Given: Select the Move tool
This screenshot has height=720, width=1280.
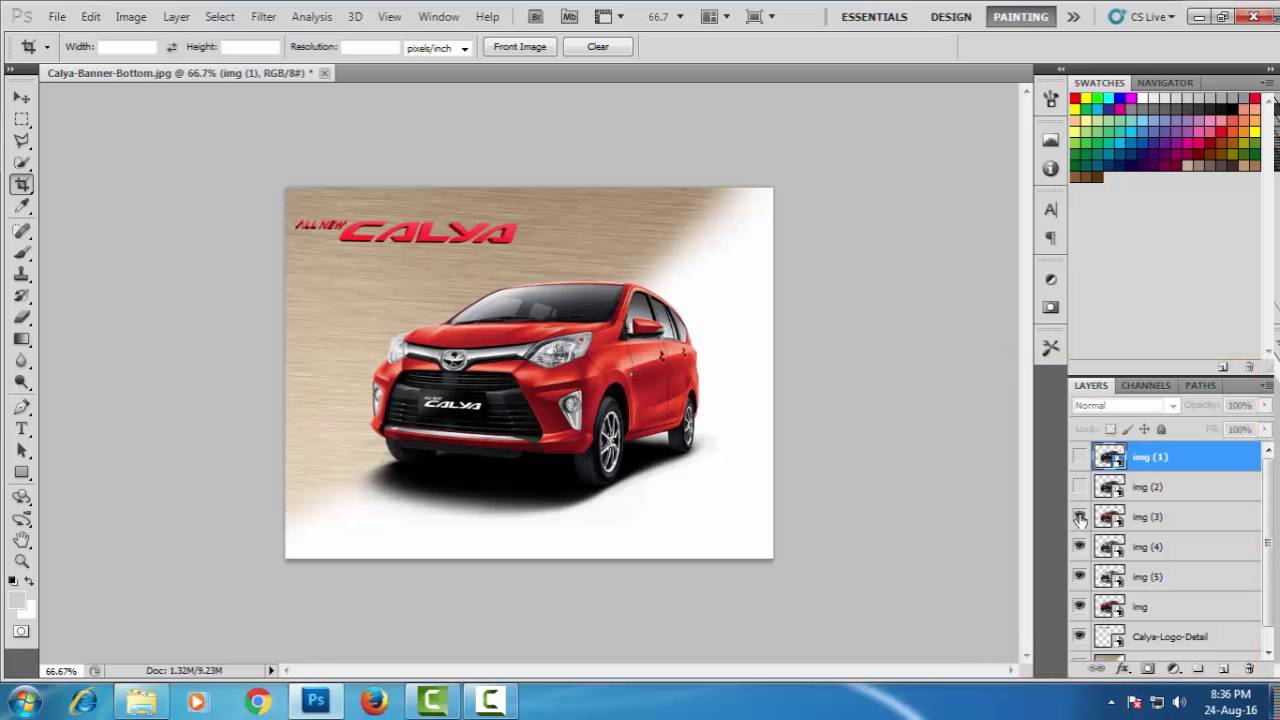Looking at the screenshot, I should (x=22, y=97).
